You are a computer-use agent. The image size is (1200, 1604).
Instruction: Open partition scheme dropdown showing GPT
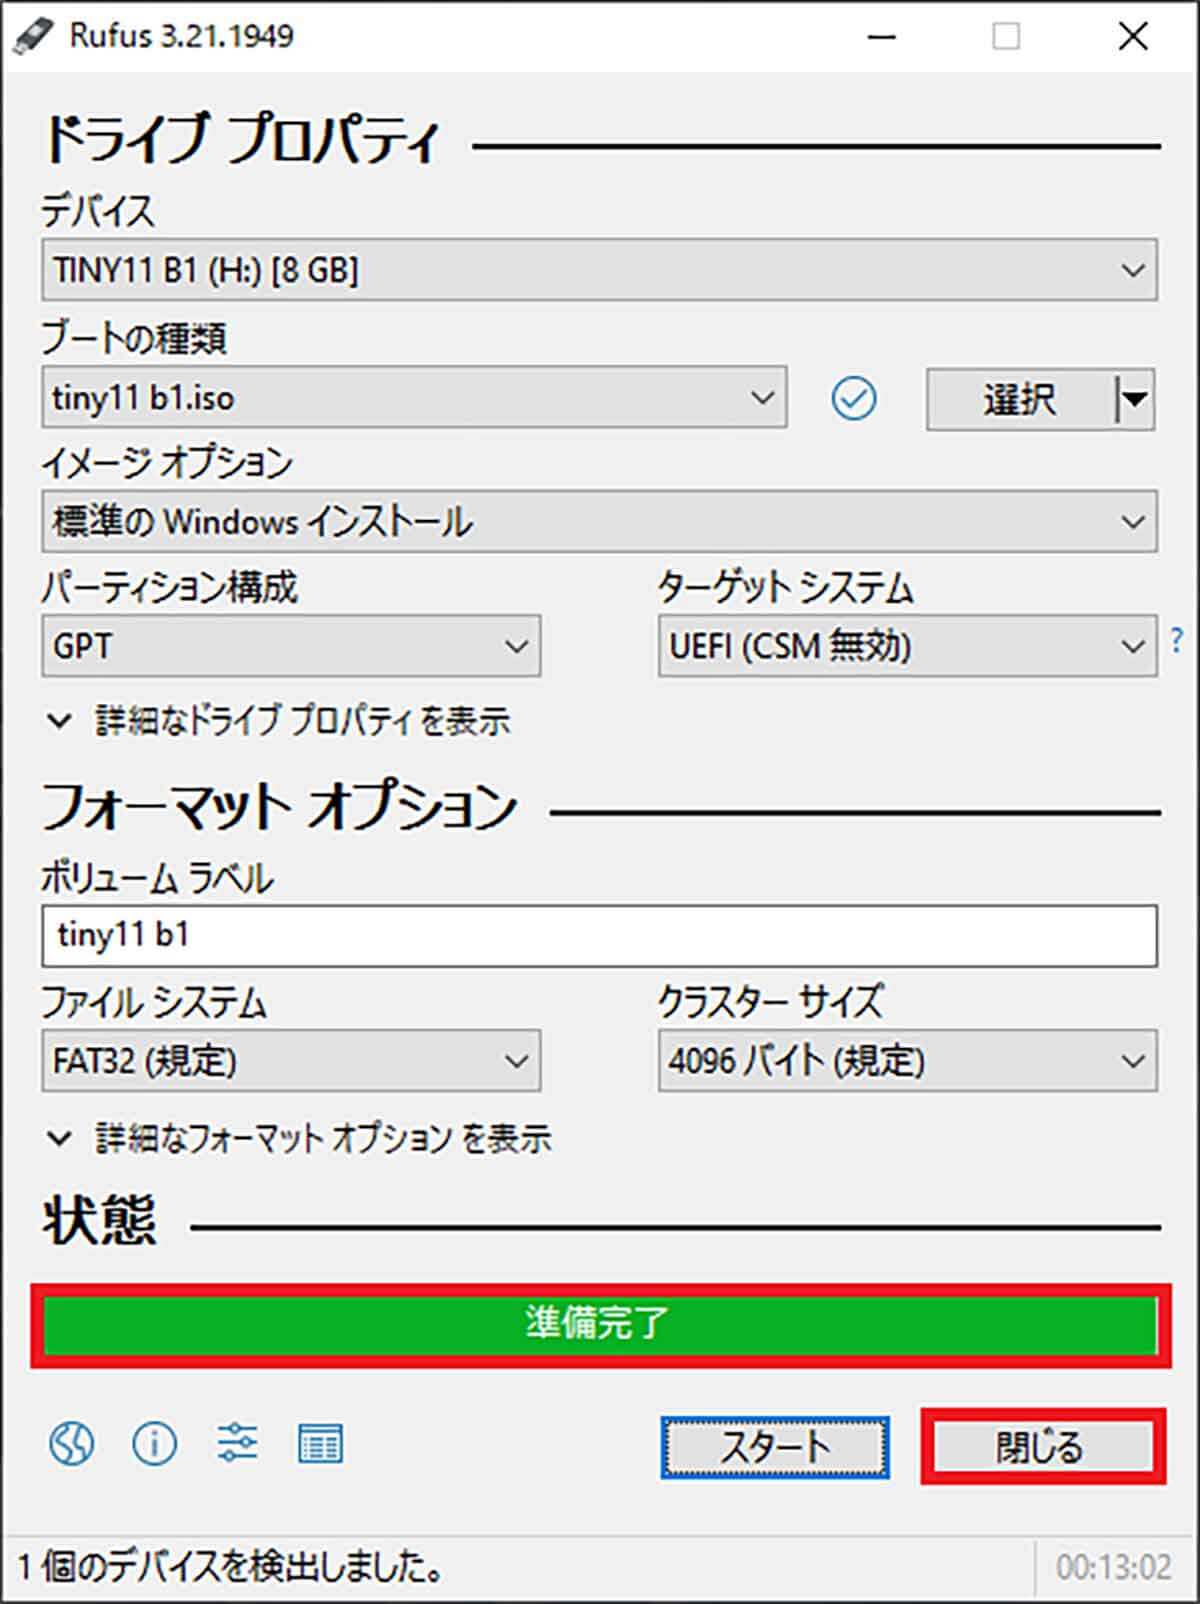point(291,646)
